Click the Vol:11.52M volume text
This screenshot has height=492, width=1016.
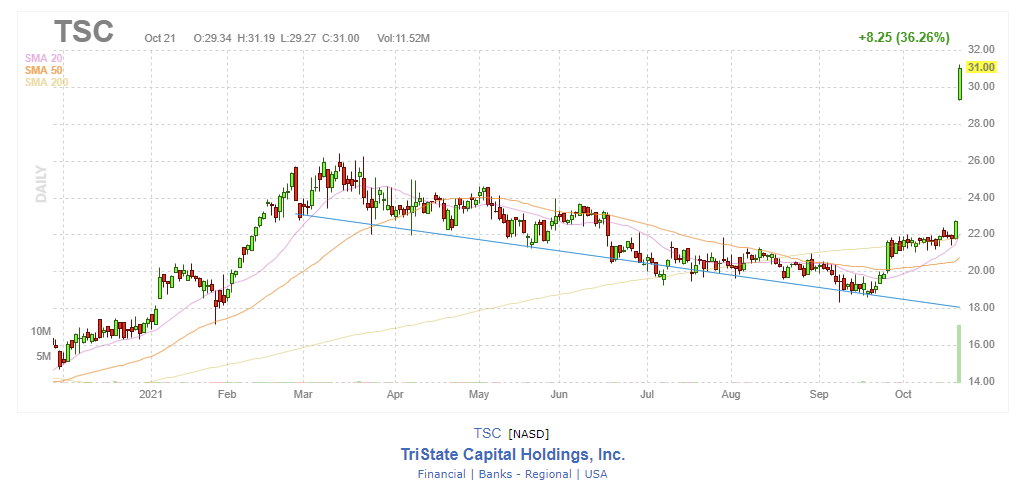(x=403, y=38)
